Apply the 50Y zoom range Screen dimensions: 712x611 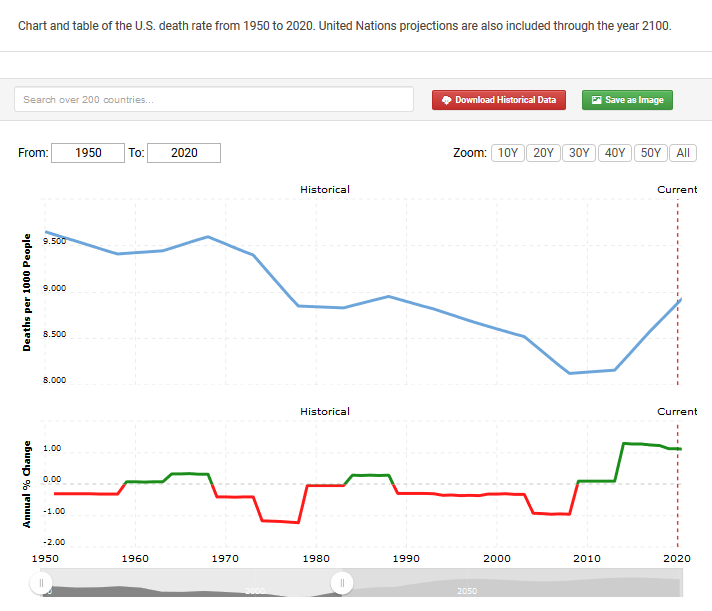tap(650, 153)
